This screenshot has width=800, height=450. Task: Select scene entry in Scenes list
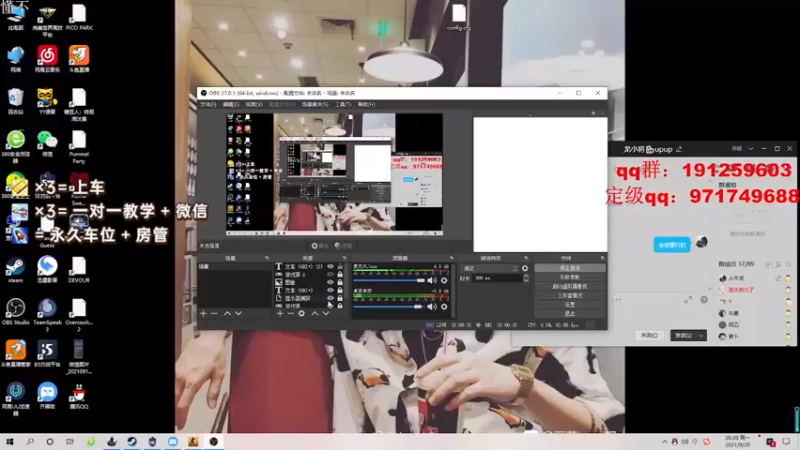(x=235, y=266)
